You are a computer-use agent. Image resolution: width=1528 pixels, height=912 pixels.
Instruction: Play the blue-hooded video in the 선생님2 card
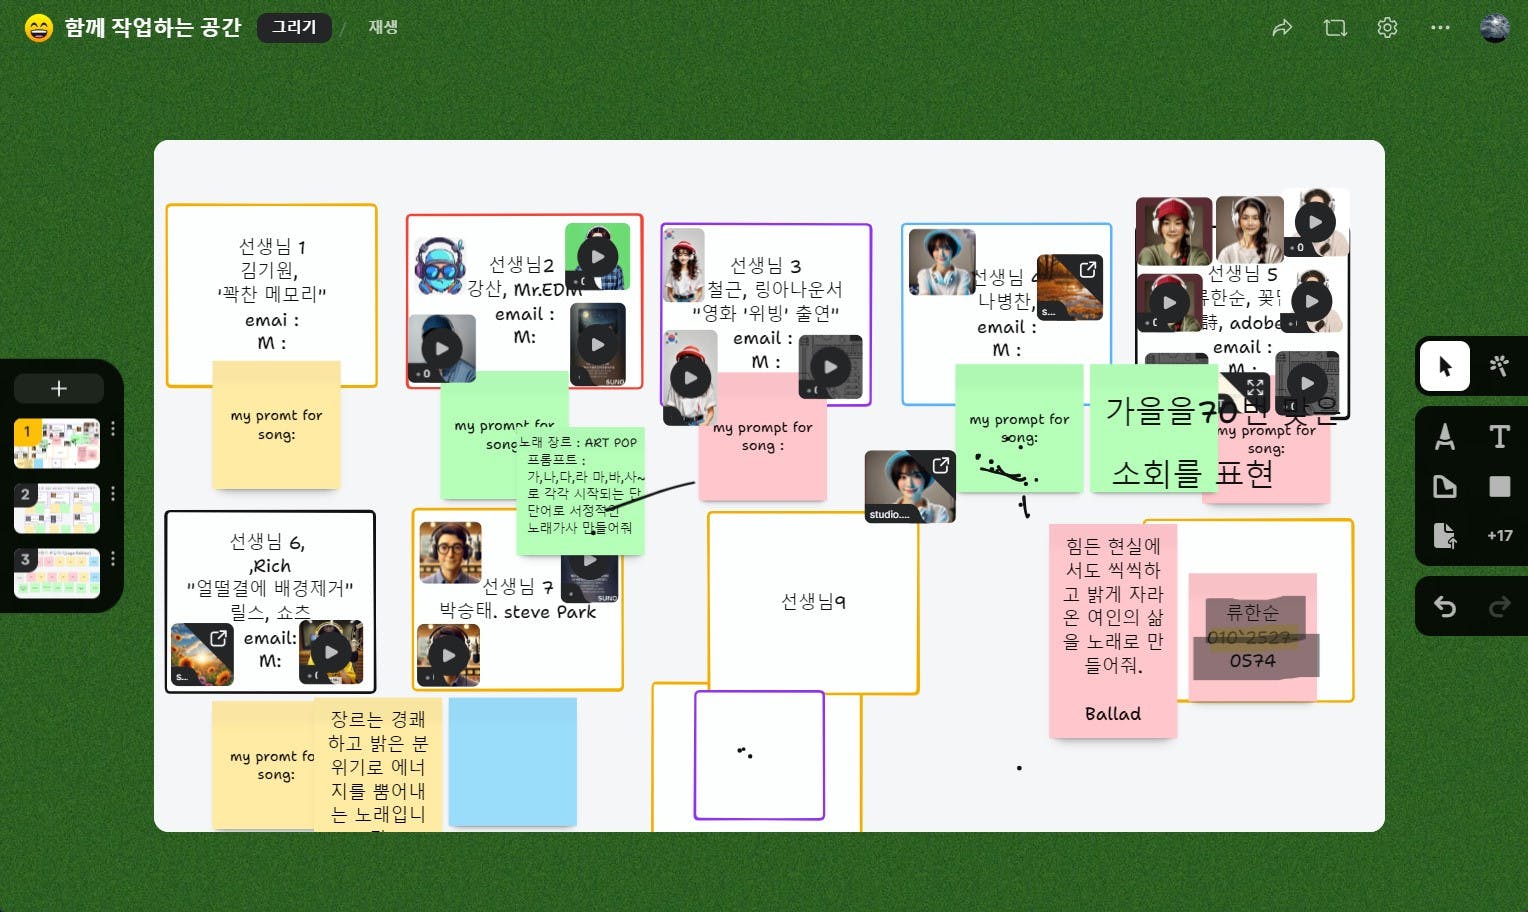click(442, 348)
